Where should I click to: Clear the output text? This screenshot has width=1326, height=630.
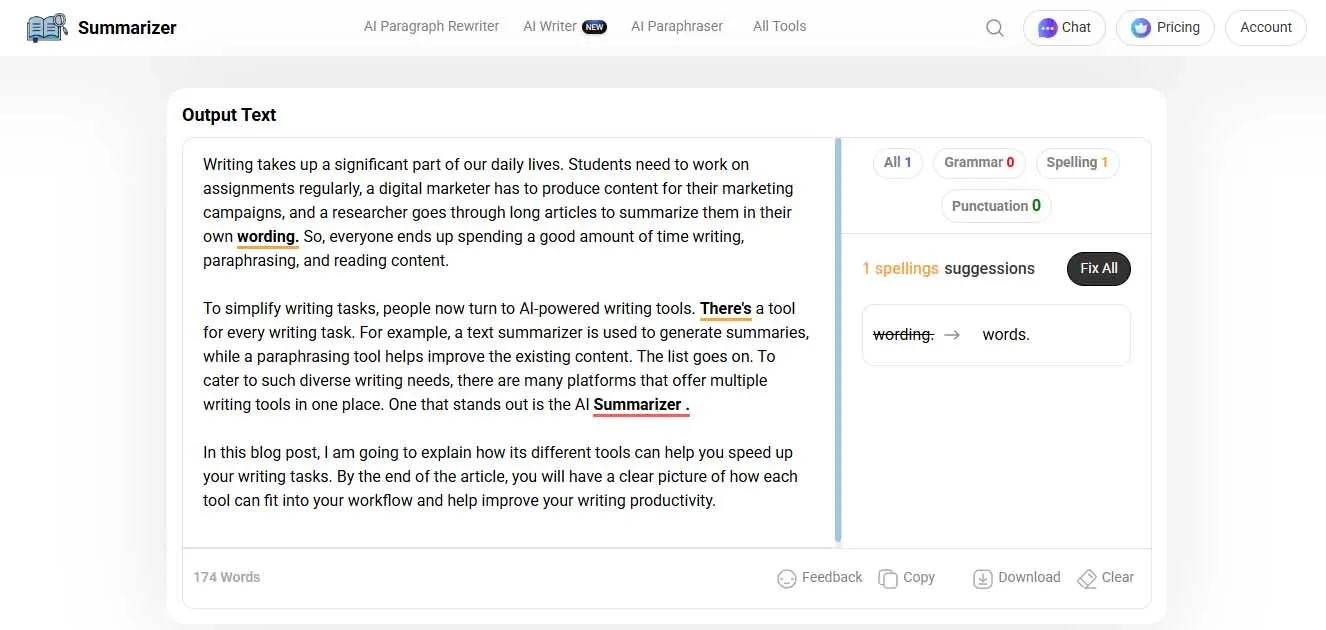(x=1105, y=577)
